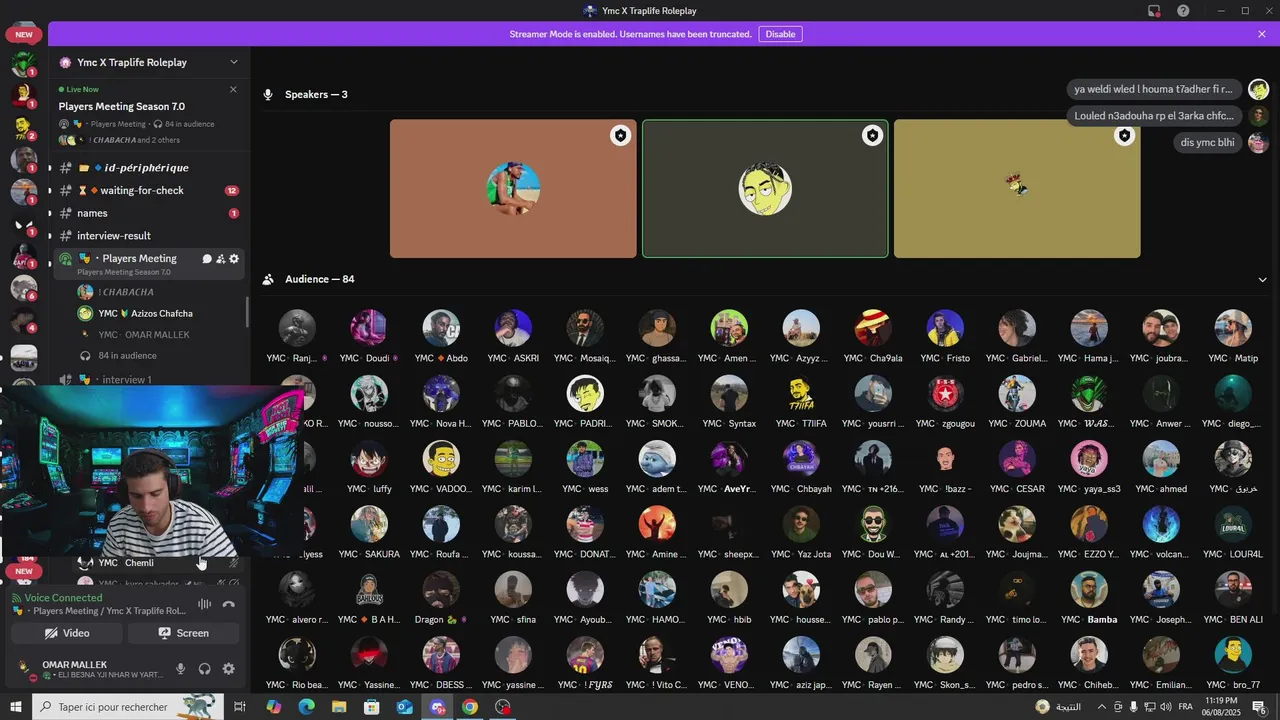Click the moderator badge on the right speaker tile

(x=1125, y=135)
